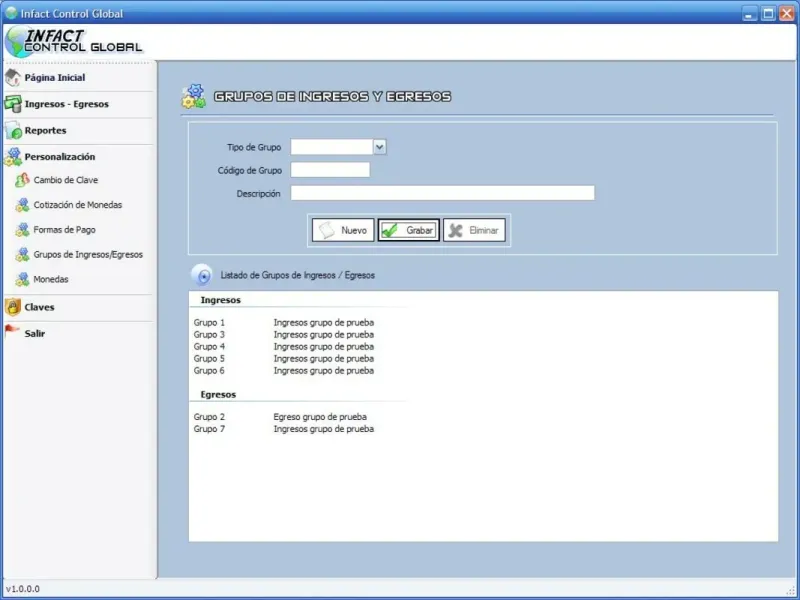
Task: Click the icon next to Grupos de Ingresos/Egresos
Action: (22, 255)
